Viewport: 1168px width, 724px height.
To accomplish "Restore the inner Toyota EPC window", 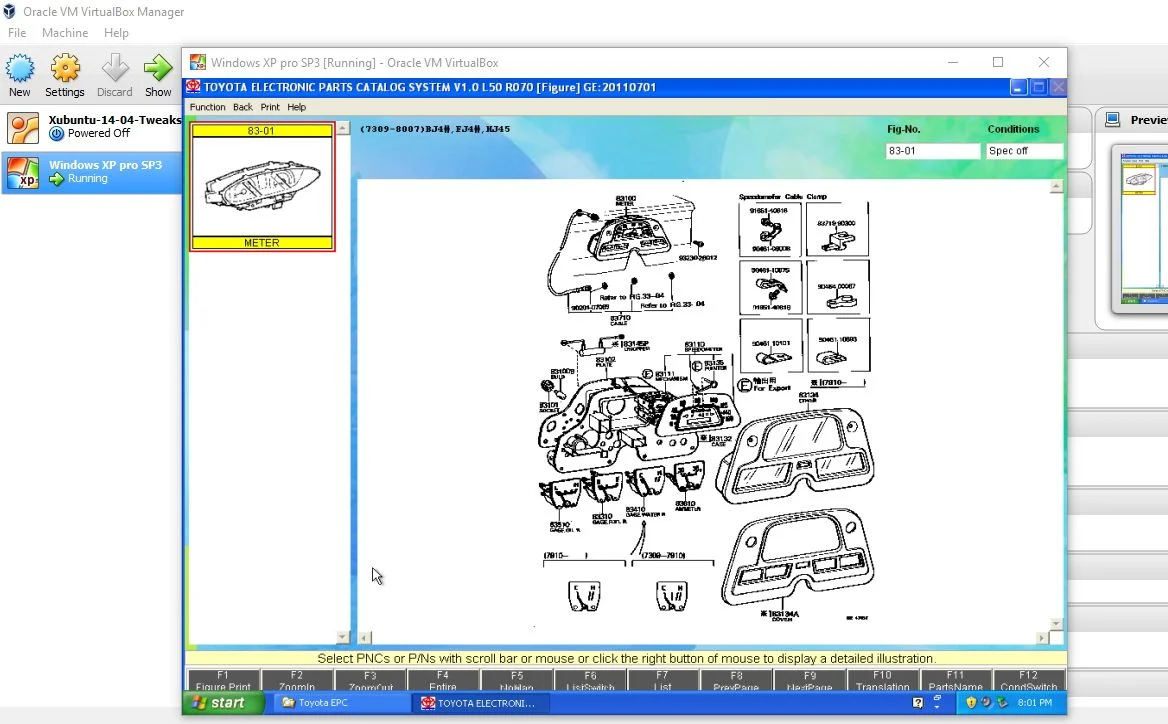I will click(x=1038, y=87).
